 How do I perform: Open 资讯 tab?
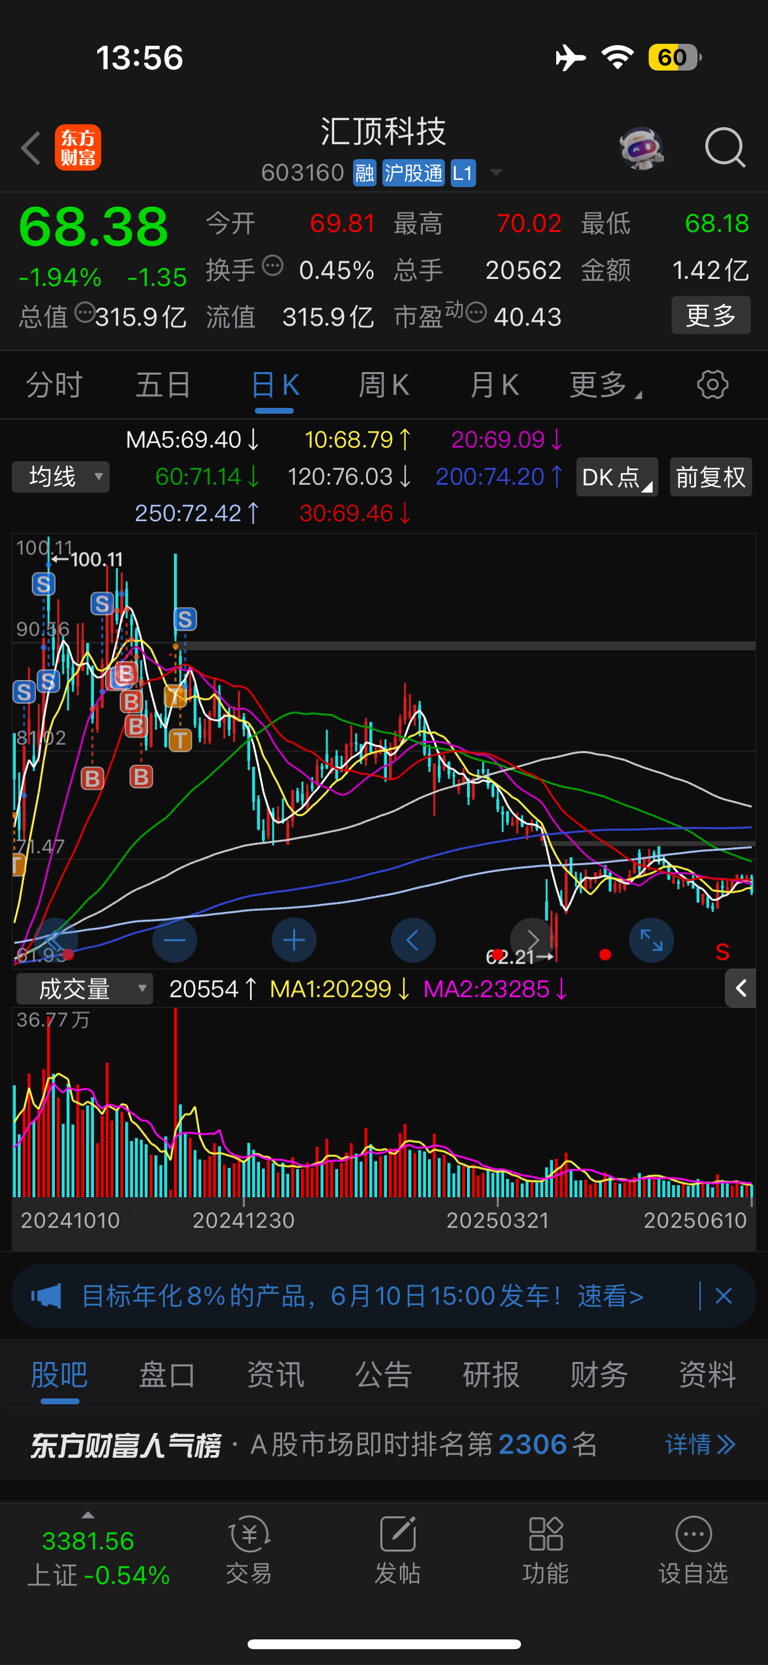(x=275, y=1375)
